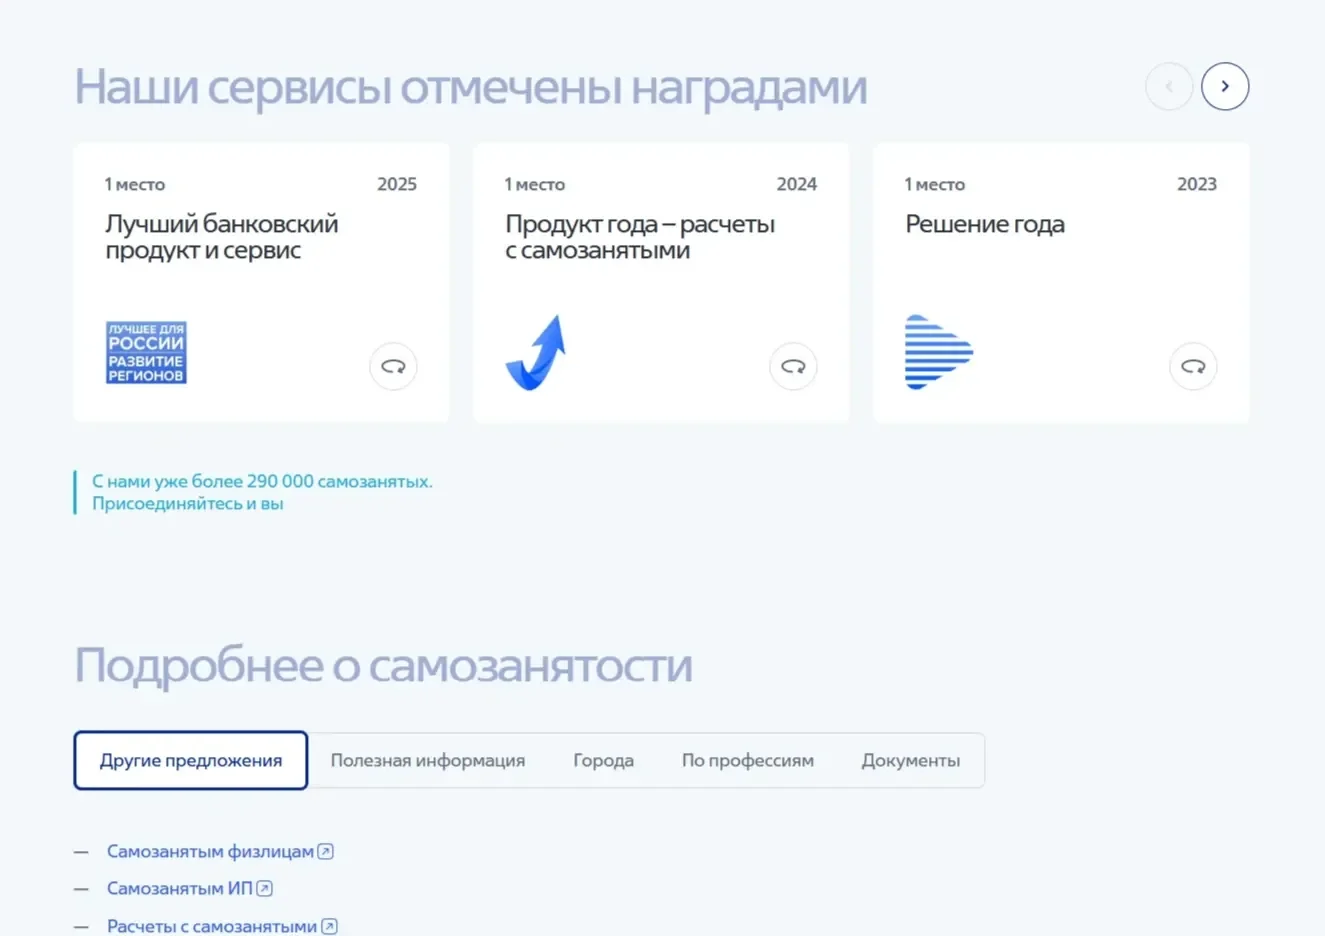
Task: Click the year 2025 on first card
Action: (x=397, y=184)
